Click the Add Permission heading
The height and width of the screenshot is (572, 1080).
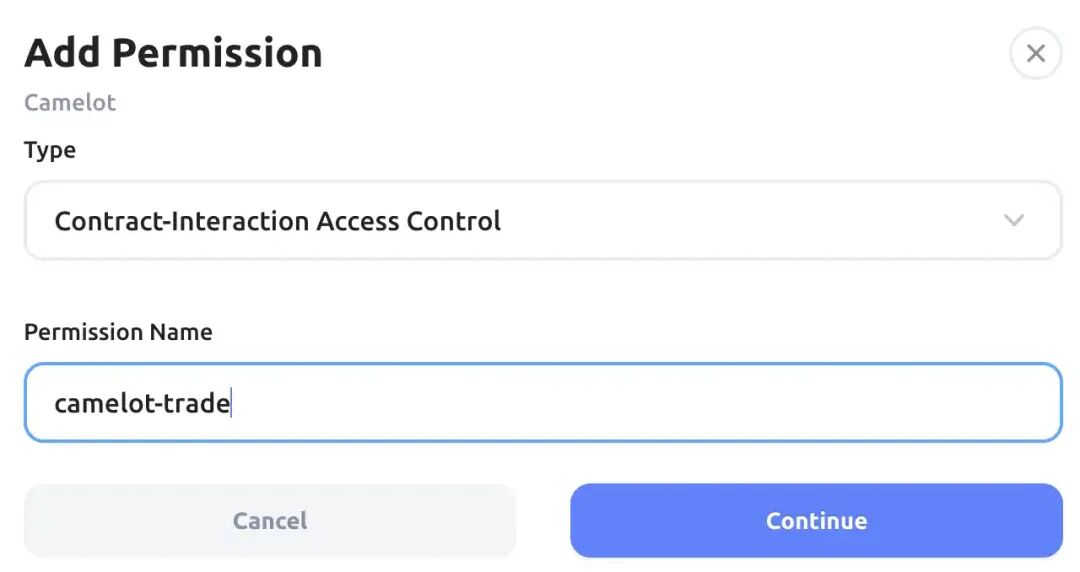[x=173, y=53]
